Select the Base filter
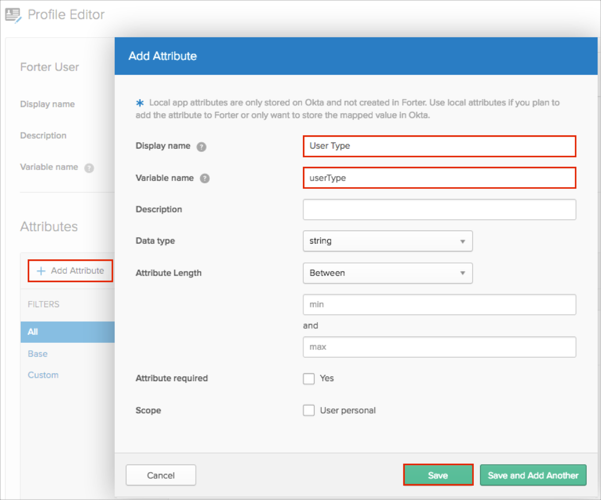Image resolution: width=601 pixels, height=500 pixels. click(38, 354)
